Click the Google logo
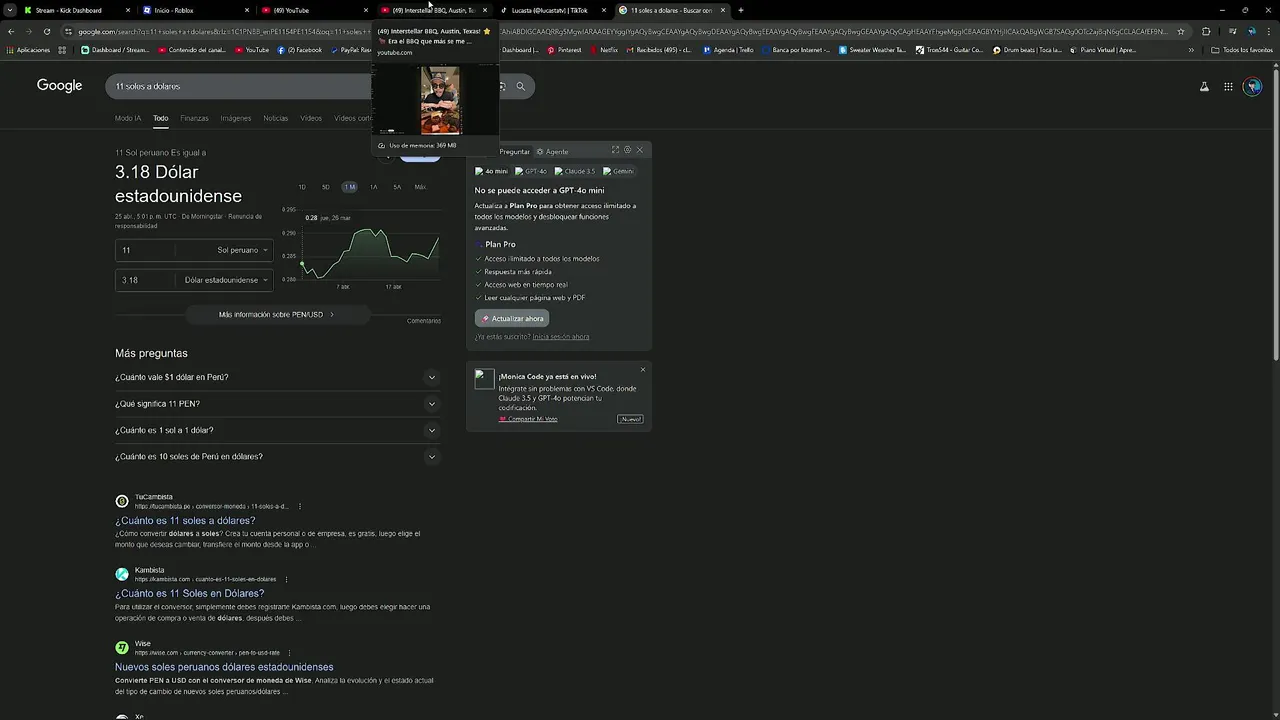1280x720 pixels. pyautogui.click(x=59, y=86)
